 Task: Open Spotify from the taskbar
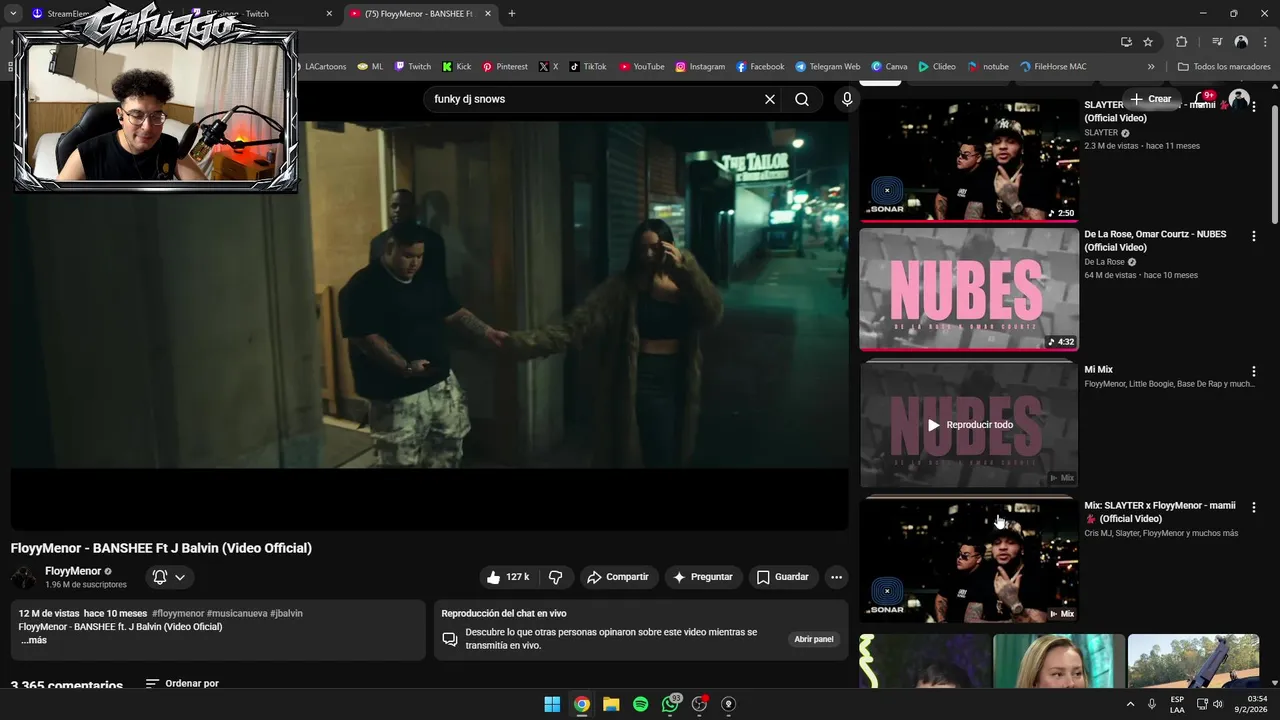[x=641, y=704]
